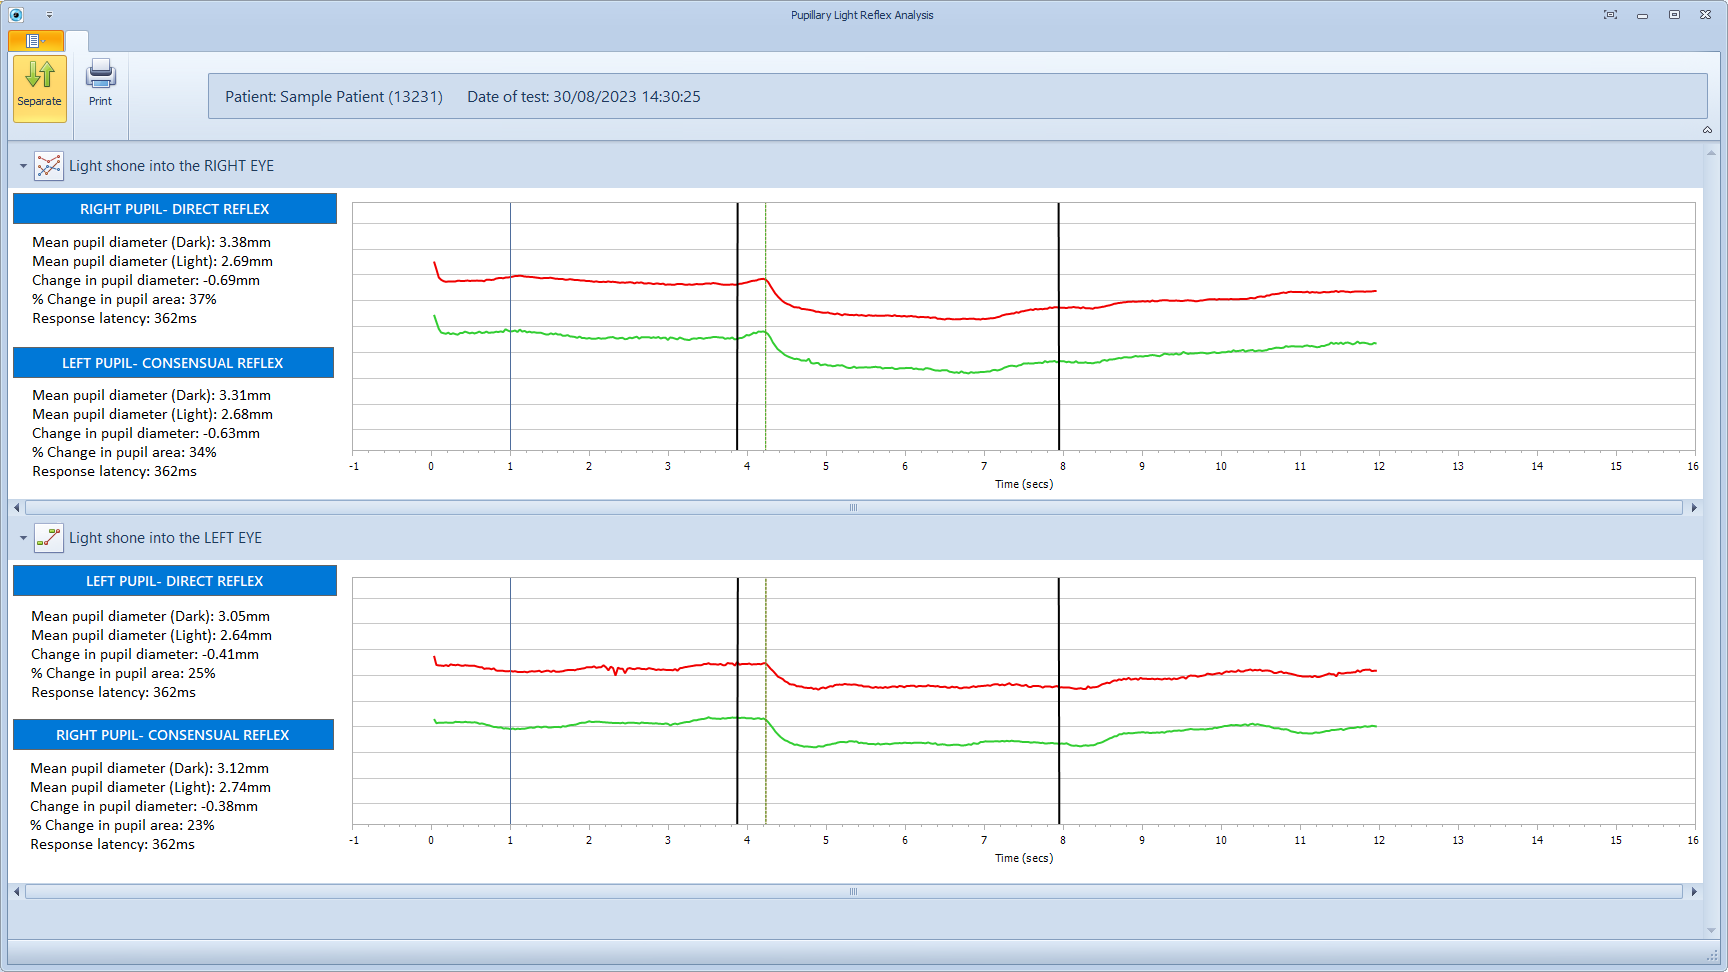Viewport: 1728px width, 972px height.
Task: Click the full-screen mode icon in title bar
Action: pos(1610,15)
